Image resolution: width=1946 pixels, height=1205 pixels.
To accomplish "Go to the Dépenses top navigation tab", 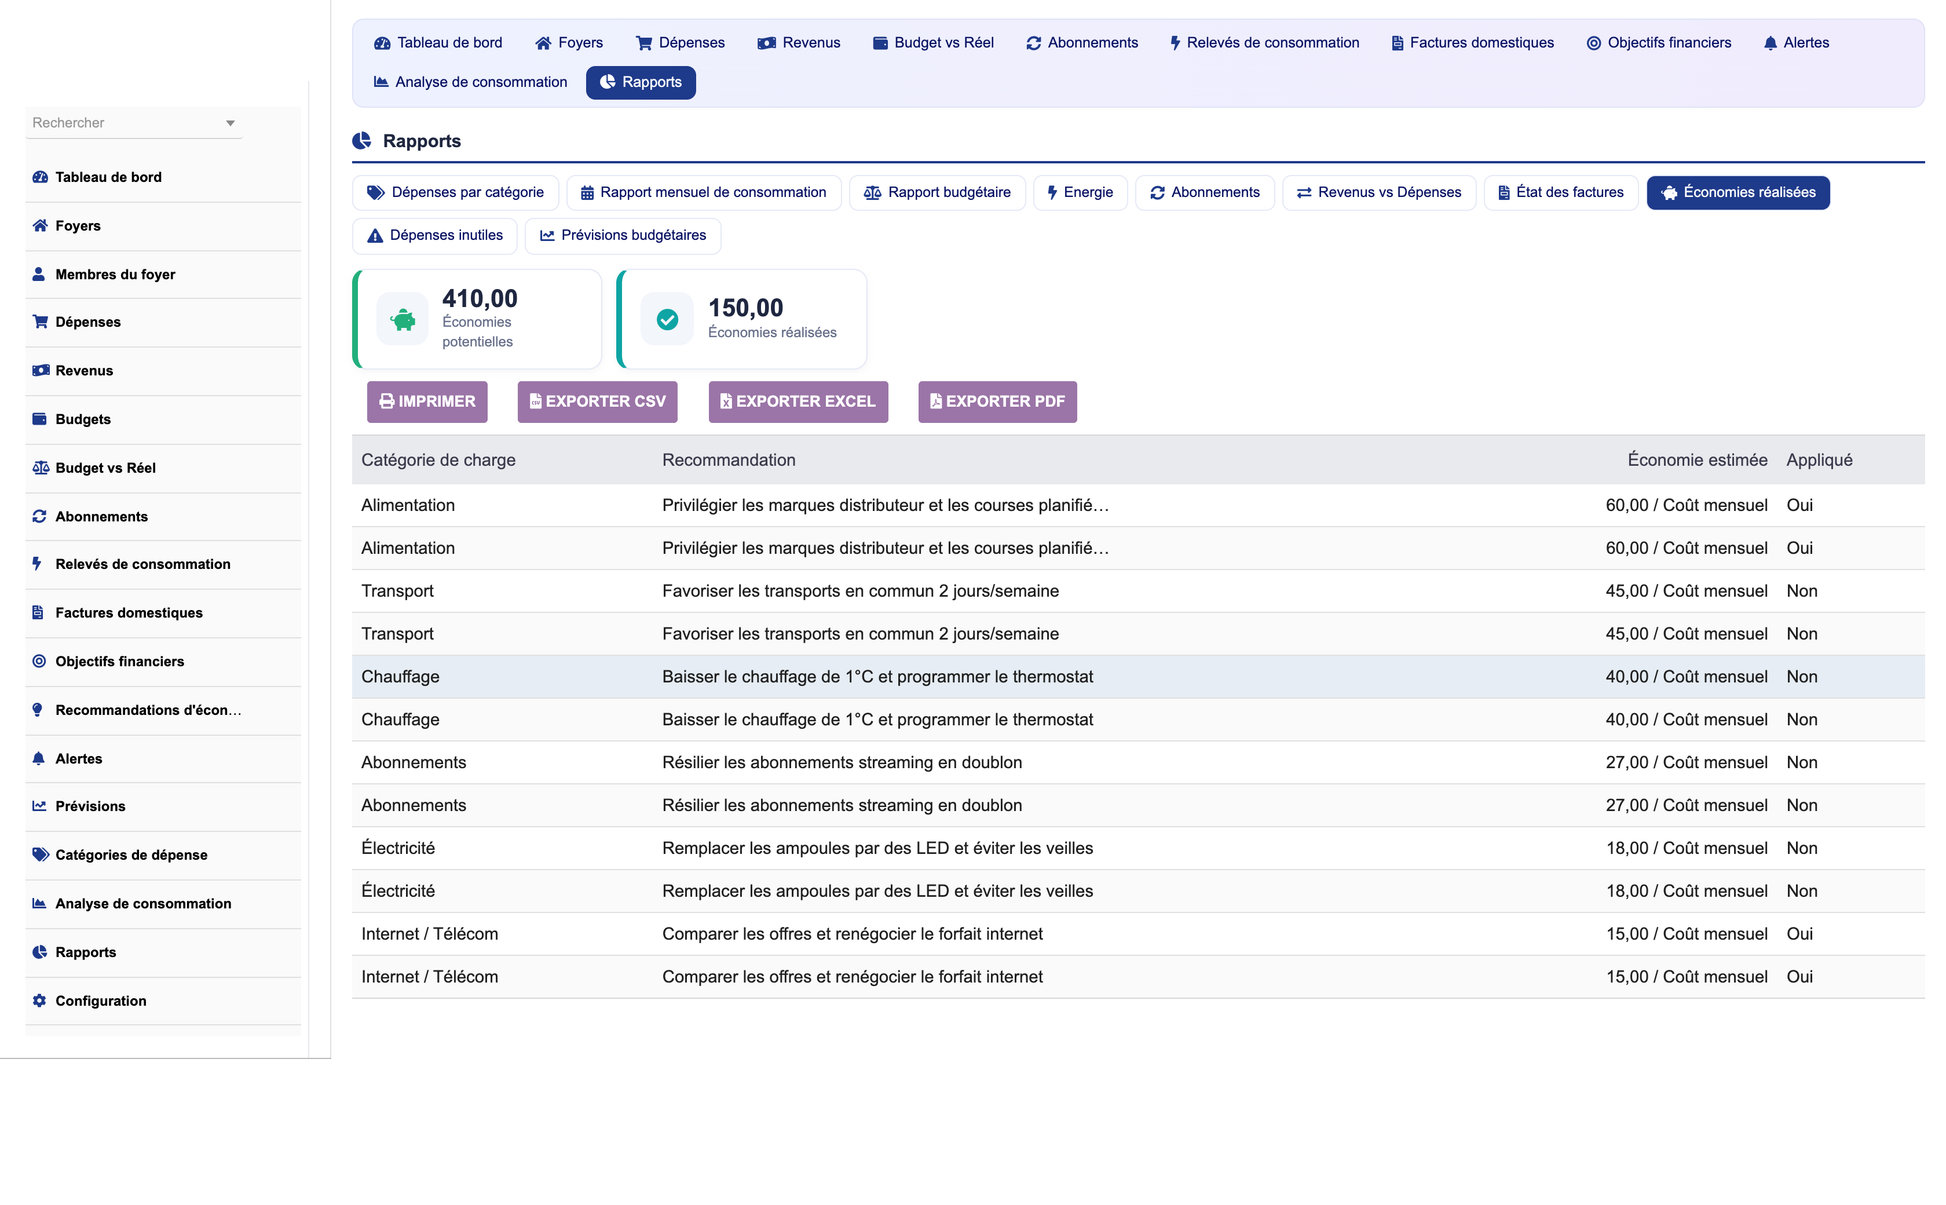I will pyautogui.click(x=680, y=43).
